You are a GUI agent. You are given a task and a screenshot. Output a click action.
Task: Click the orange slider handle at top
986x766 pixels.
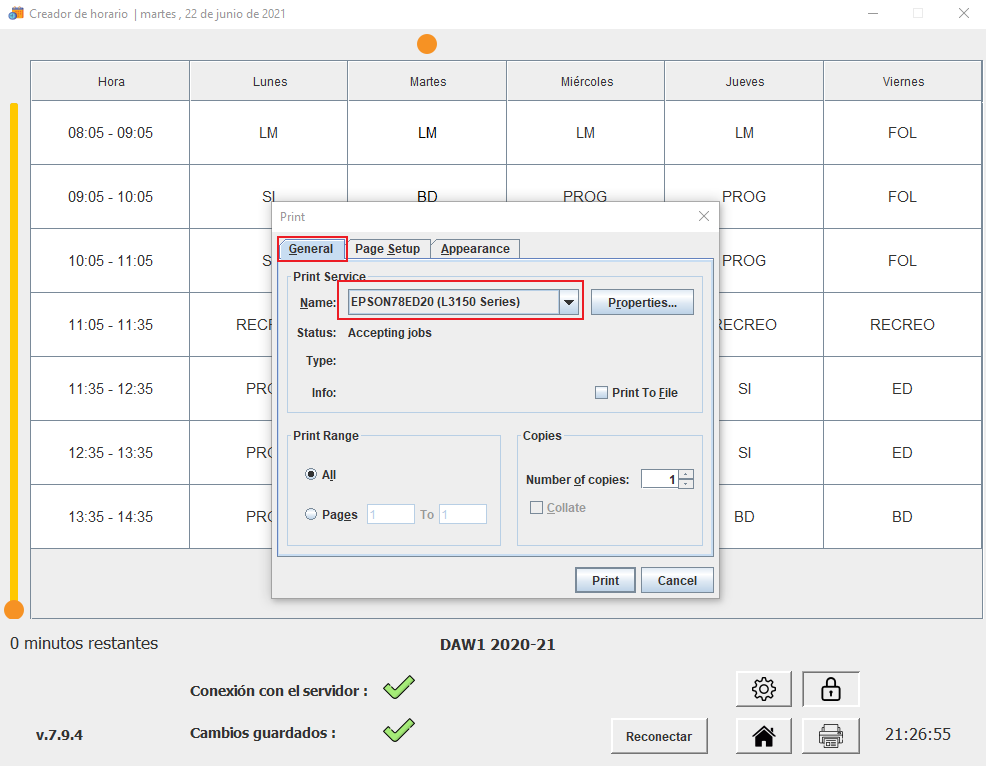point(427,44)
